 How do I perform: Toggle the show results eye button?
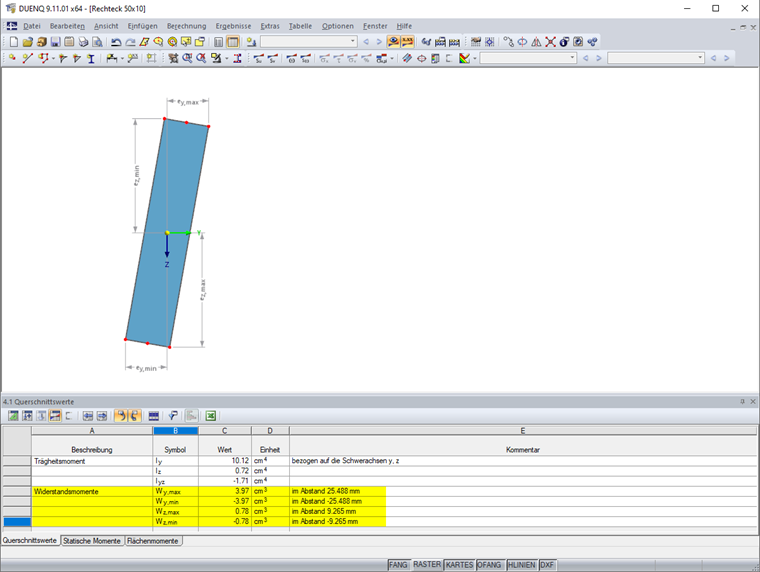(x=394, y=42)
